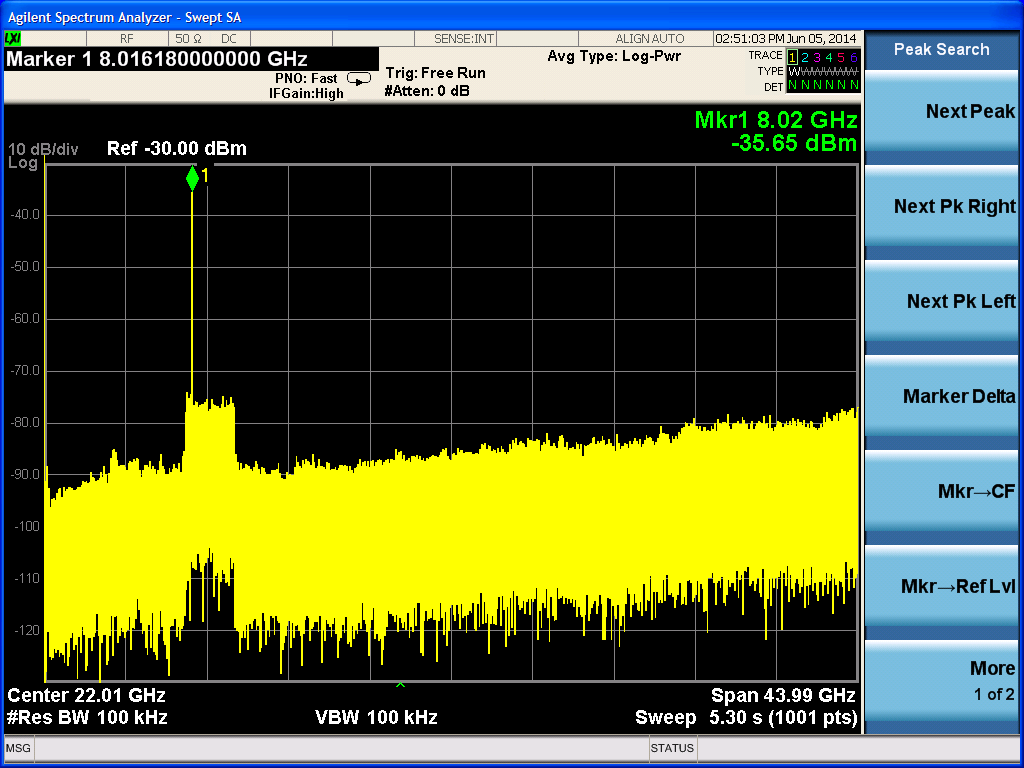Open More softkeys page 1 of 2
1024x768 pixels.
point(942,681)
